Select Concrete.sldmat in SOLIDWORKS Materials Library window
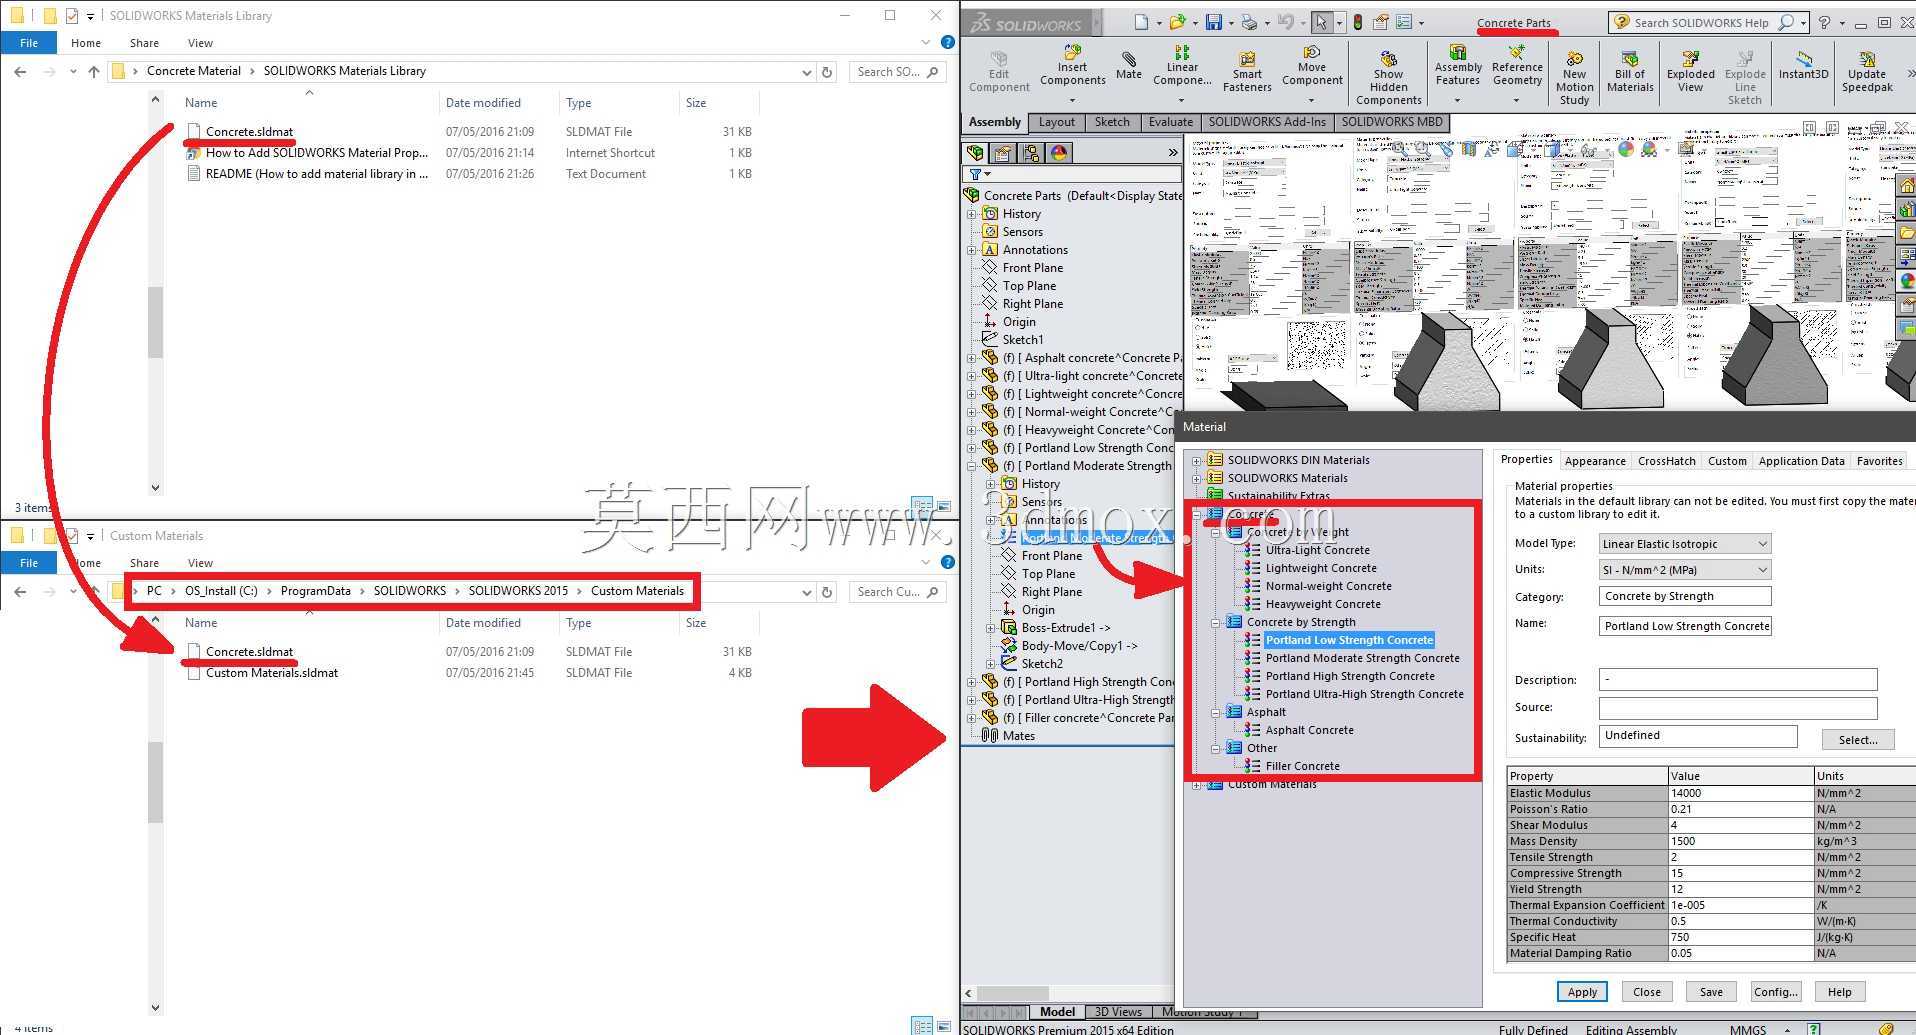Screen dimensions: 1916x1035 [x=249, y=132]
